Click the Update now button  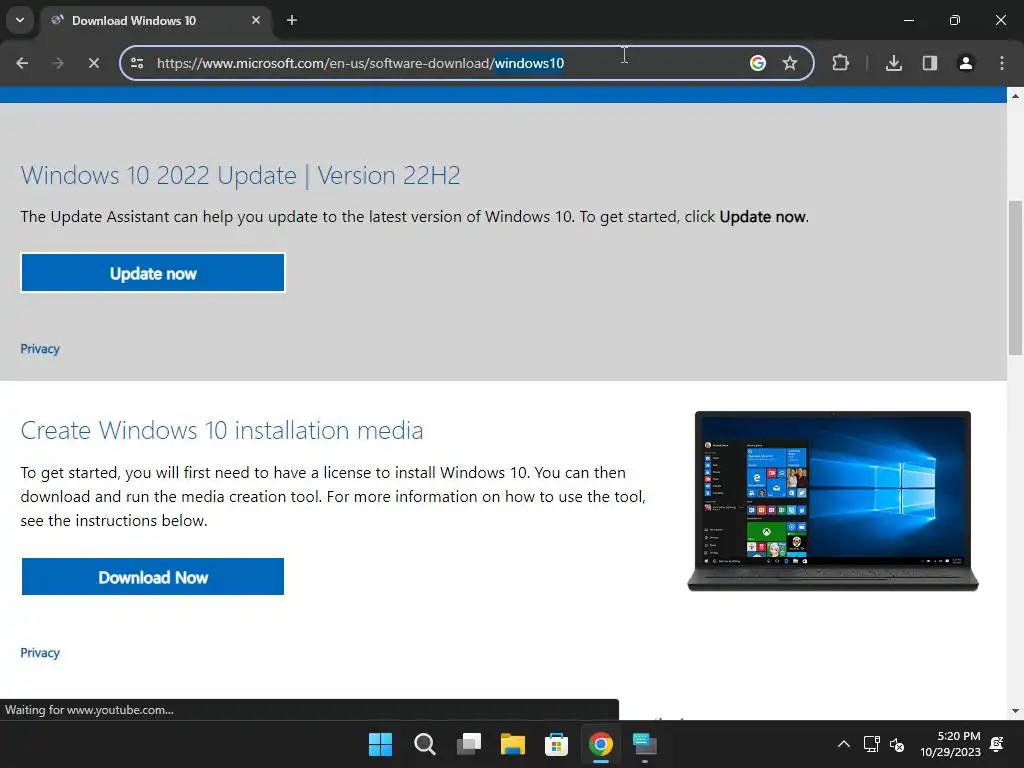[153, 273]
